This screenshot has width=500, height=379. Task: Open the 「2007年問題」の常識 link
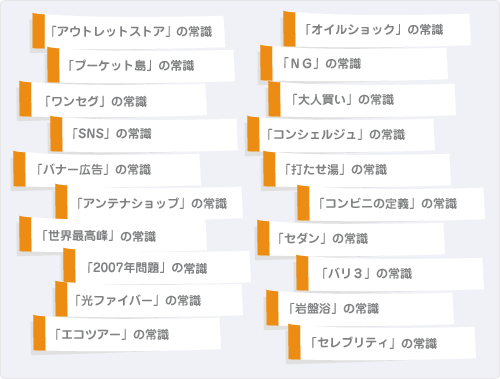pos(157,267)
